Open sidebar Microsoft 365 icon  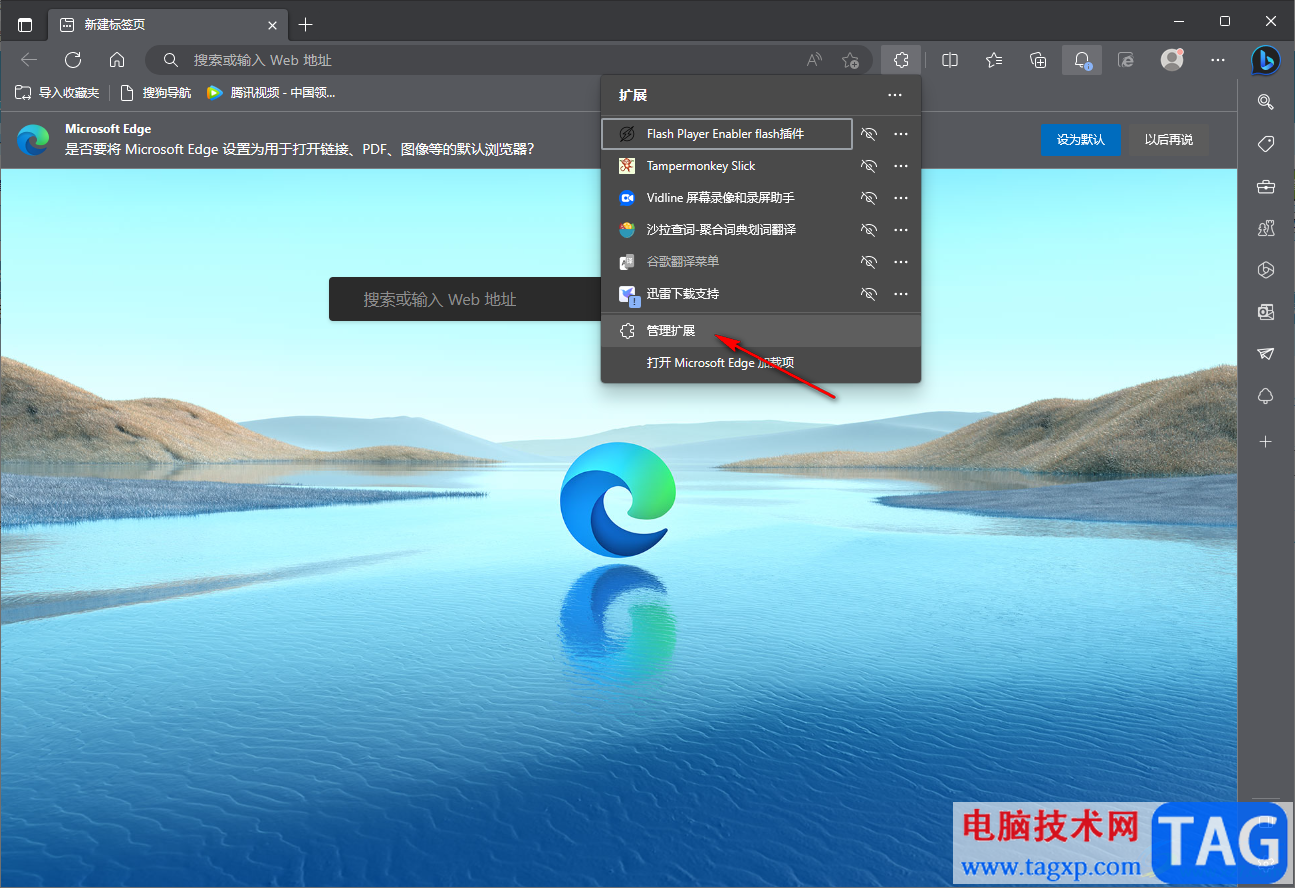(1266, 270)
